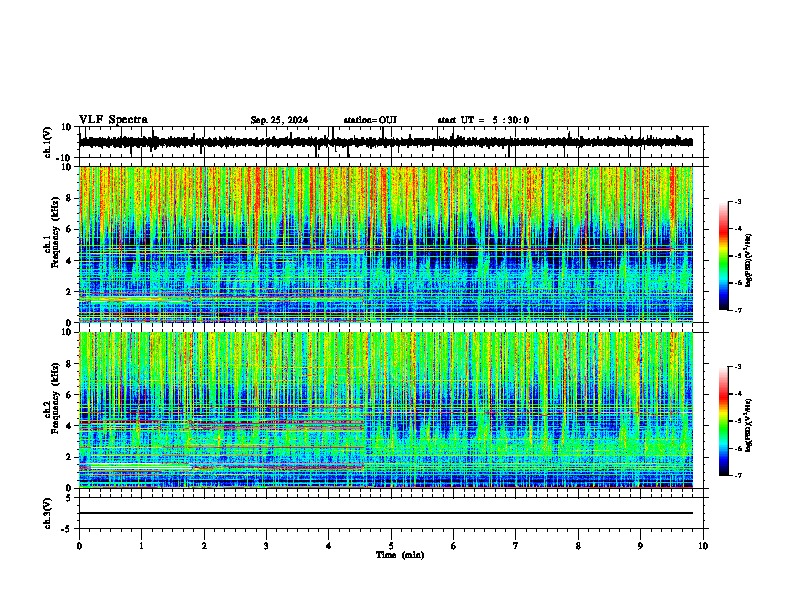Click the ch.2 colorbar log(PSD) unit label
792x612 pixels.
point(749,425)
